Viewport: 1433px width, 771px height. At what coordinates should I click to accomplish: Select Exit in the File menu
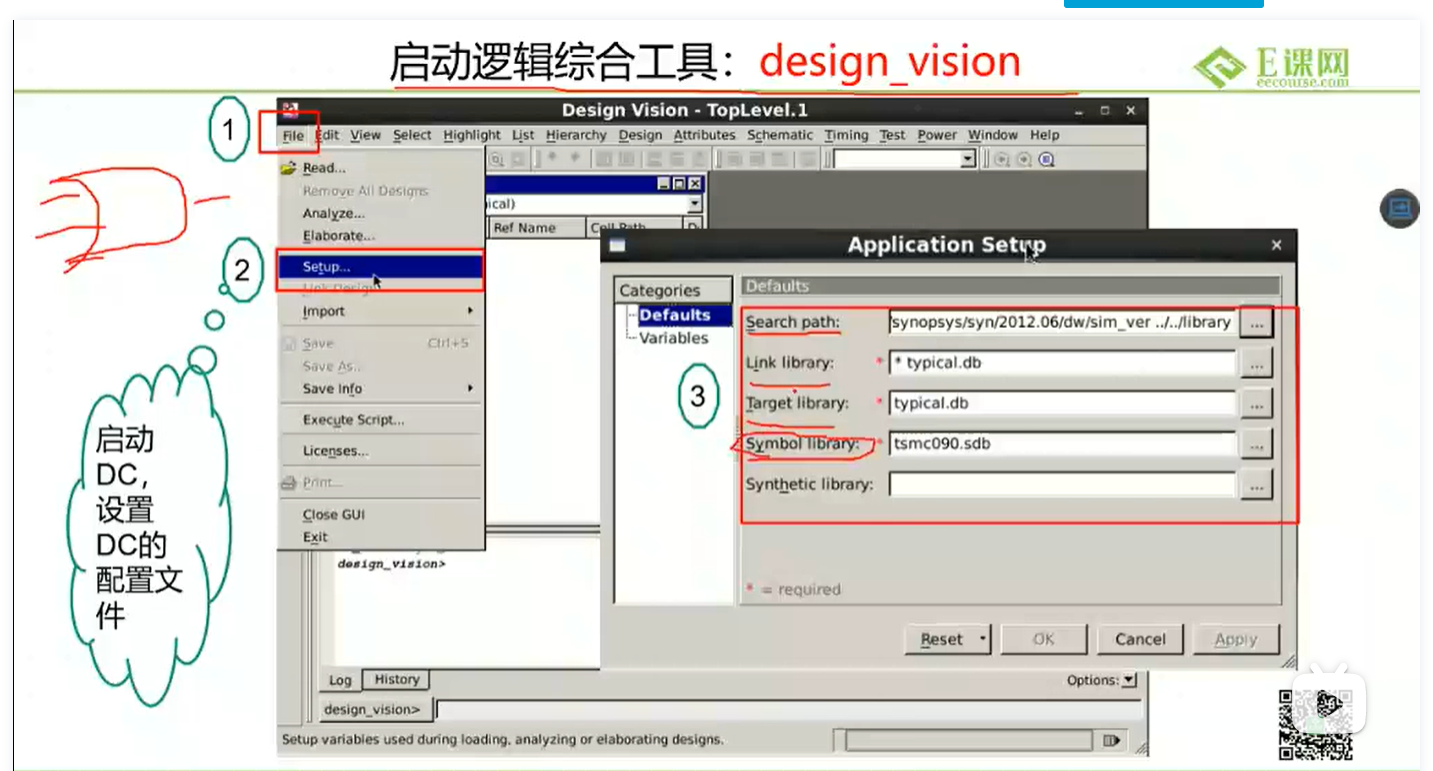click(x=380, y=537)
